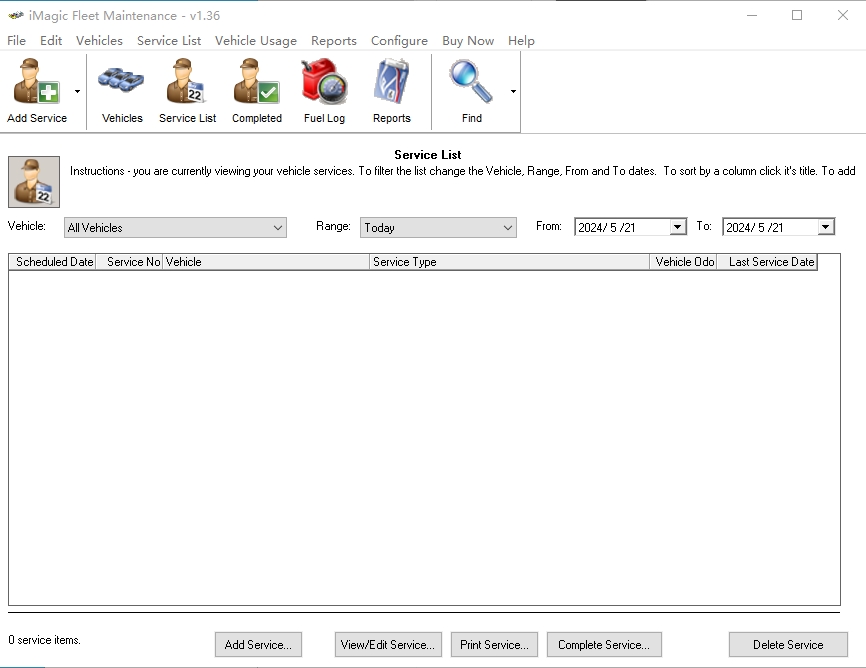Sort by Service Type column
Screen dimensions: 866x668
pos(509,262)
